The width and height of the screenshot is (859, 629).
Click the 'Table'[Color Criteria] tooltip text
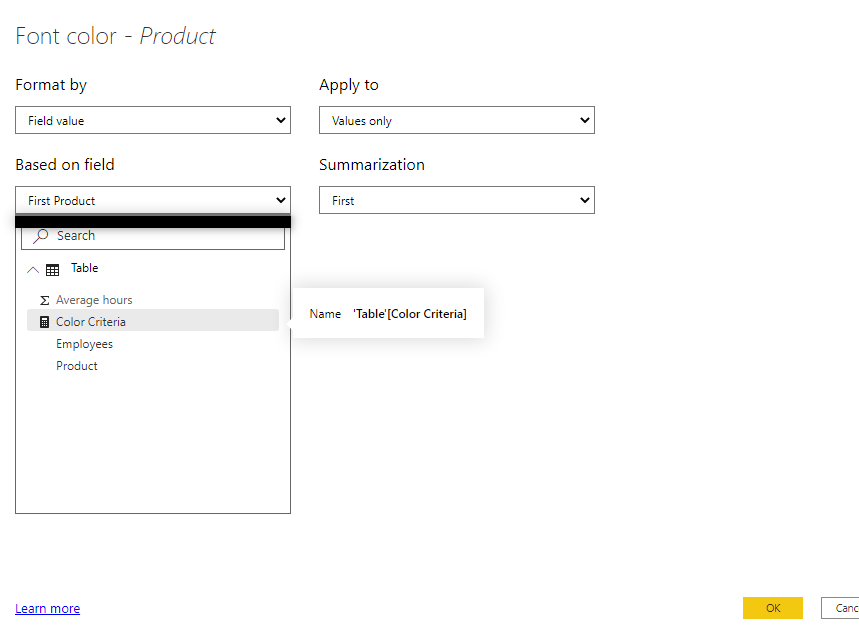(410, 314)
